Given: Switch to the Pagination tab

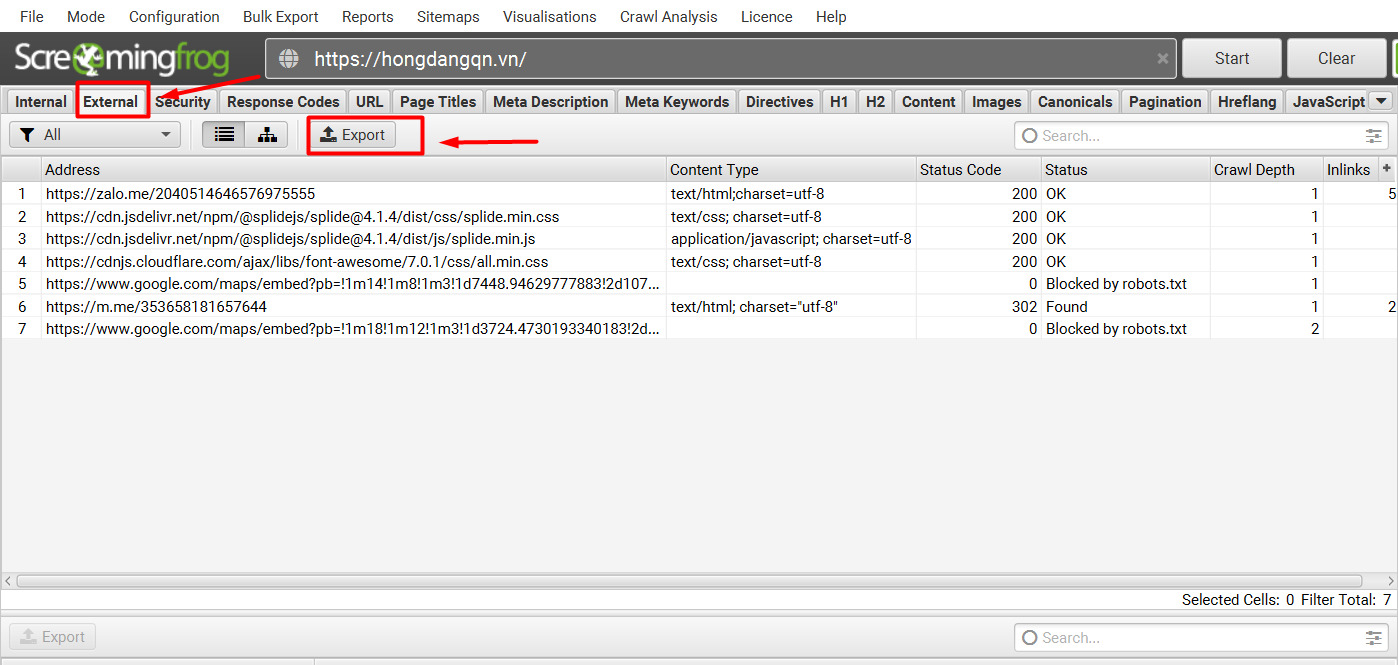Looking at the screenshot, I should pos(1165,102).
